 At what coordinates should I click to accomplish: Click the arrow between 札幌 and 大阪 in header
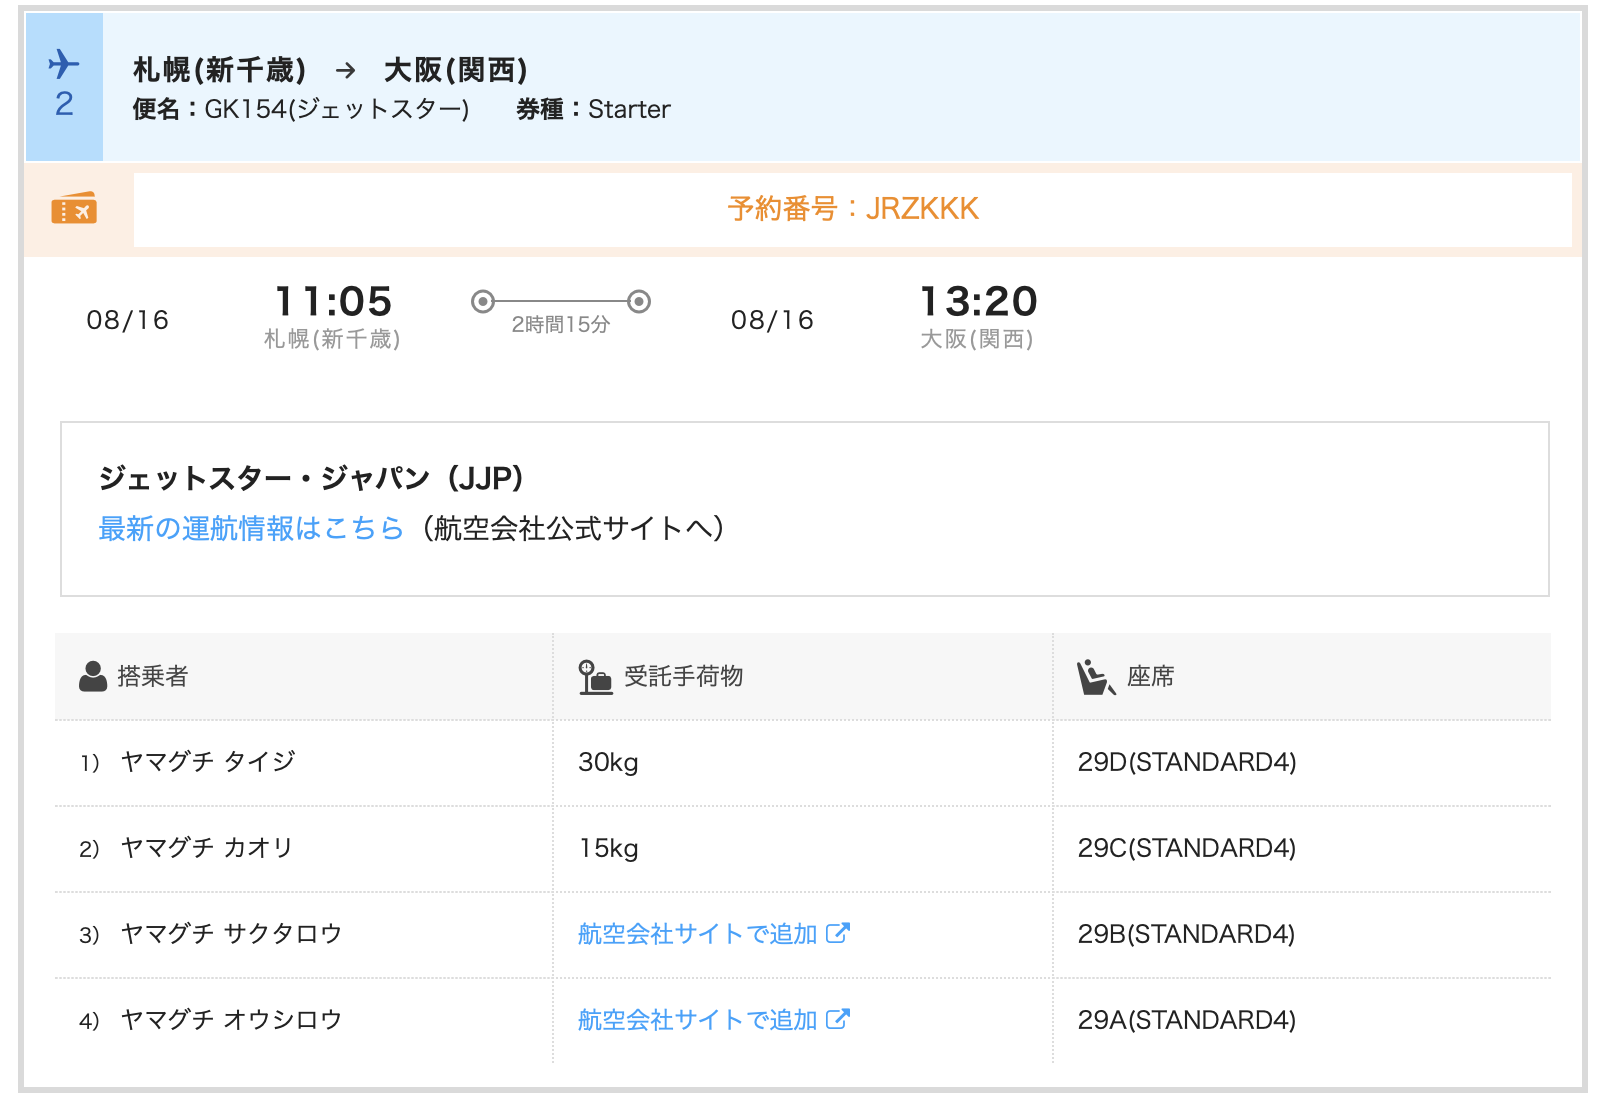point(345,70)
